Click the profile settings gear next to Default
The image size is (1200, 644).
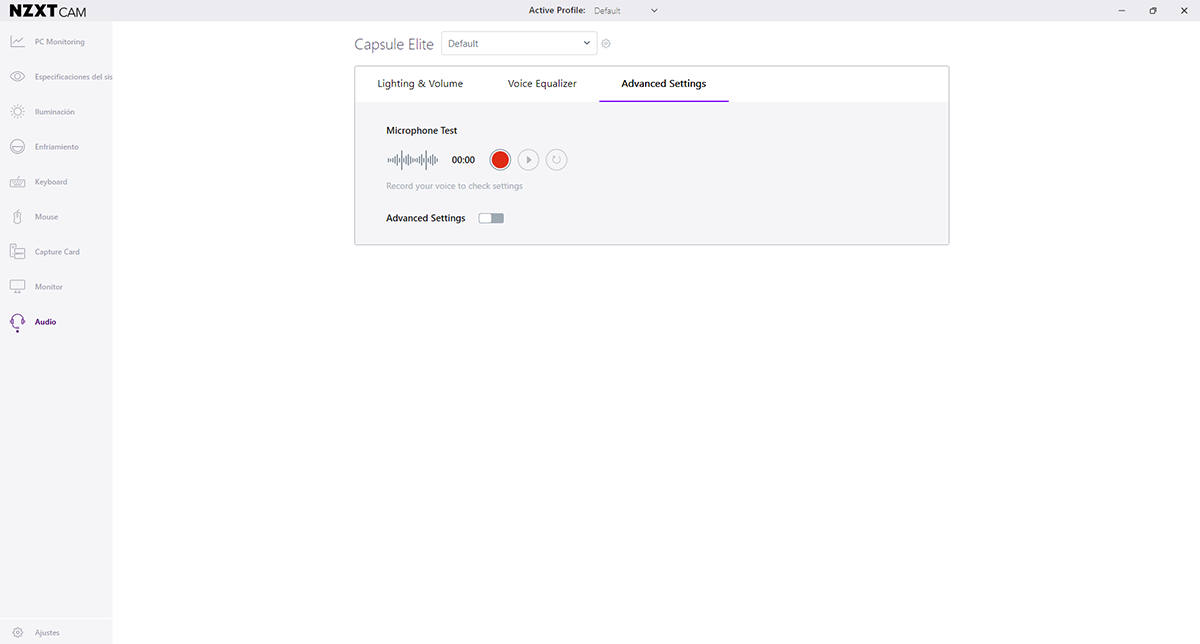coord(606,44)
